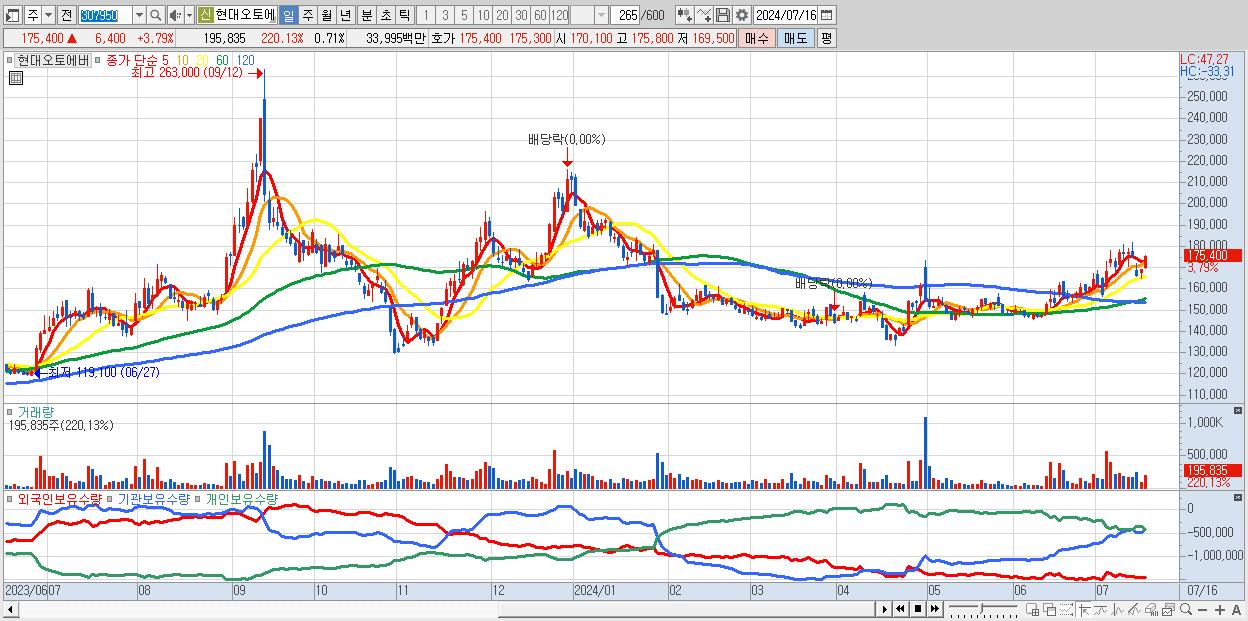Screen dimensions: 1248x621
Task: Click the 종가 단순 moving average label
Action: click(x=133, y=60)
